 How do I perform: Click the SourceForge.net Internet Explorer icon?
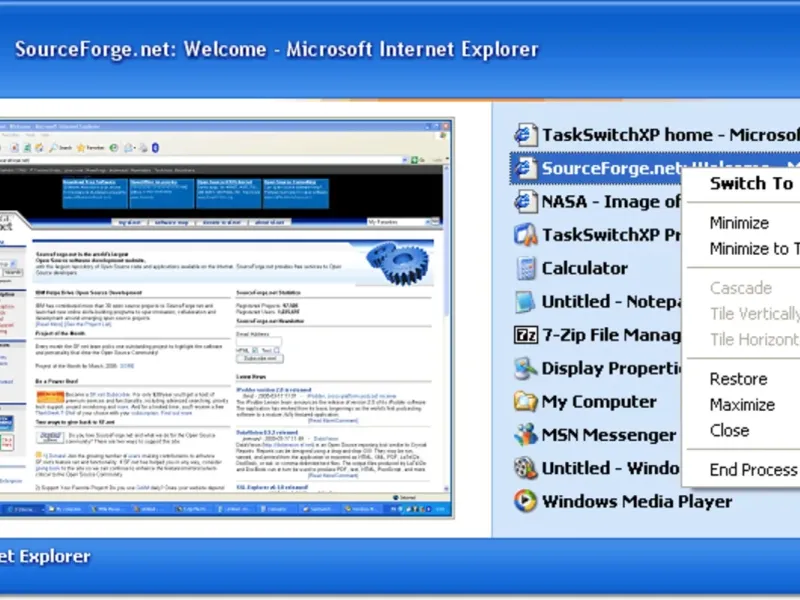pos(525,168)
